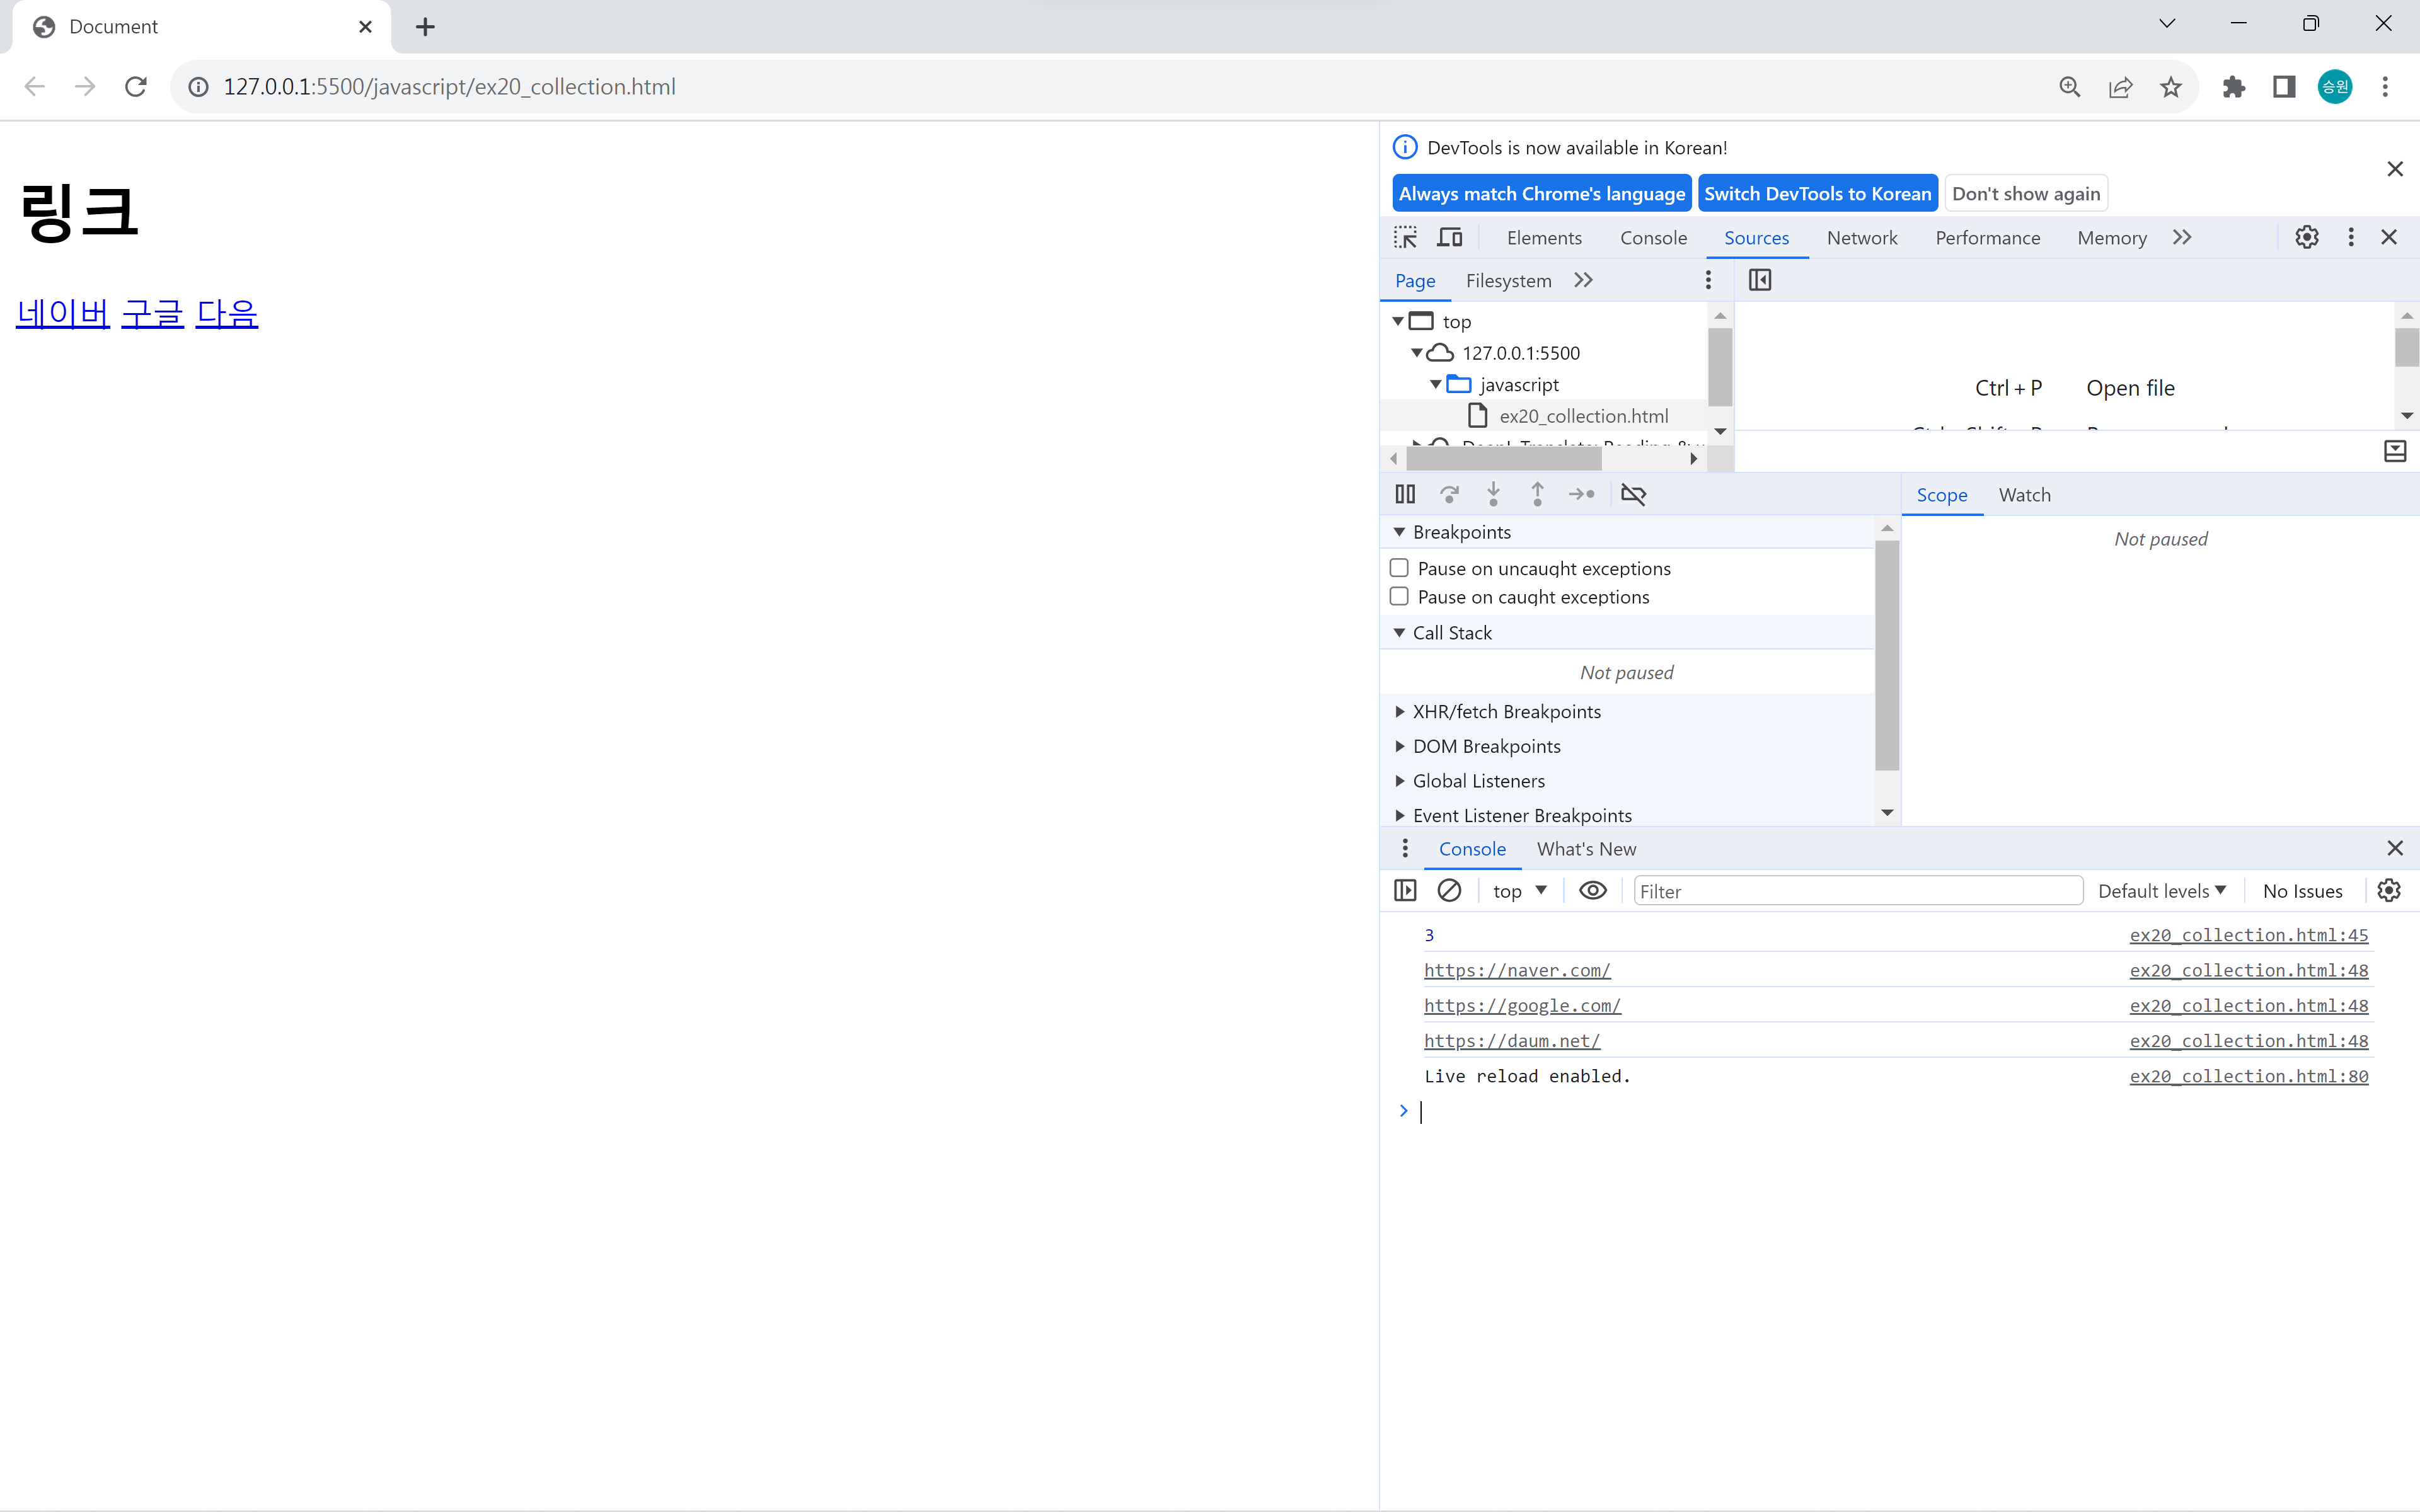
Task: Hide the navigator pane icon
Action: point(1759,280)
